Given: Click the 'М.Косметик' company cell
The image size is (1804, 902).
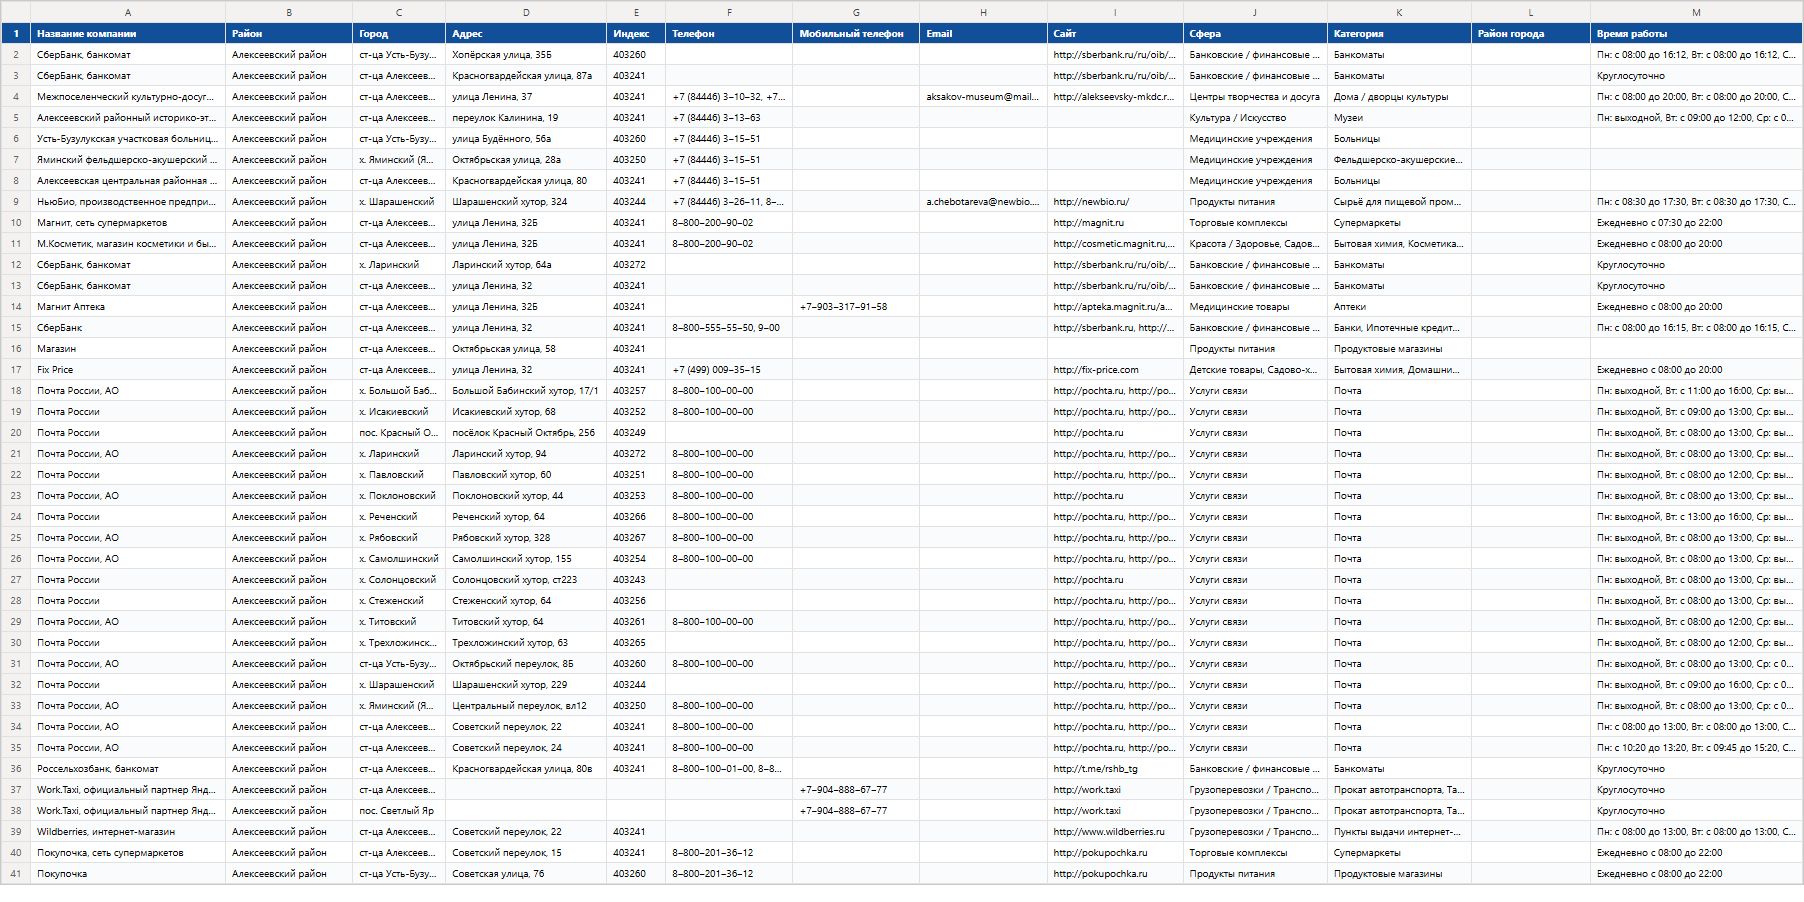Looking at the screenshot, I should pos(128,244).
